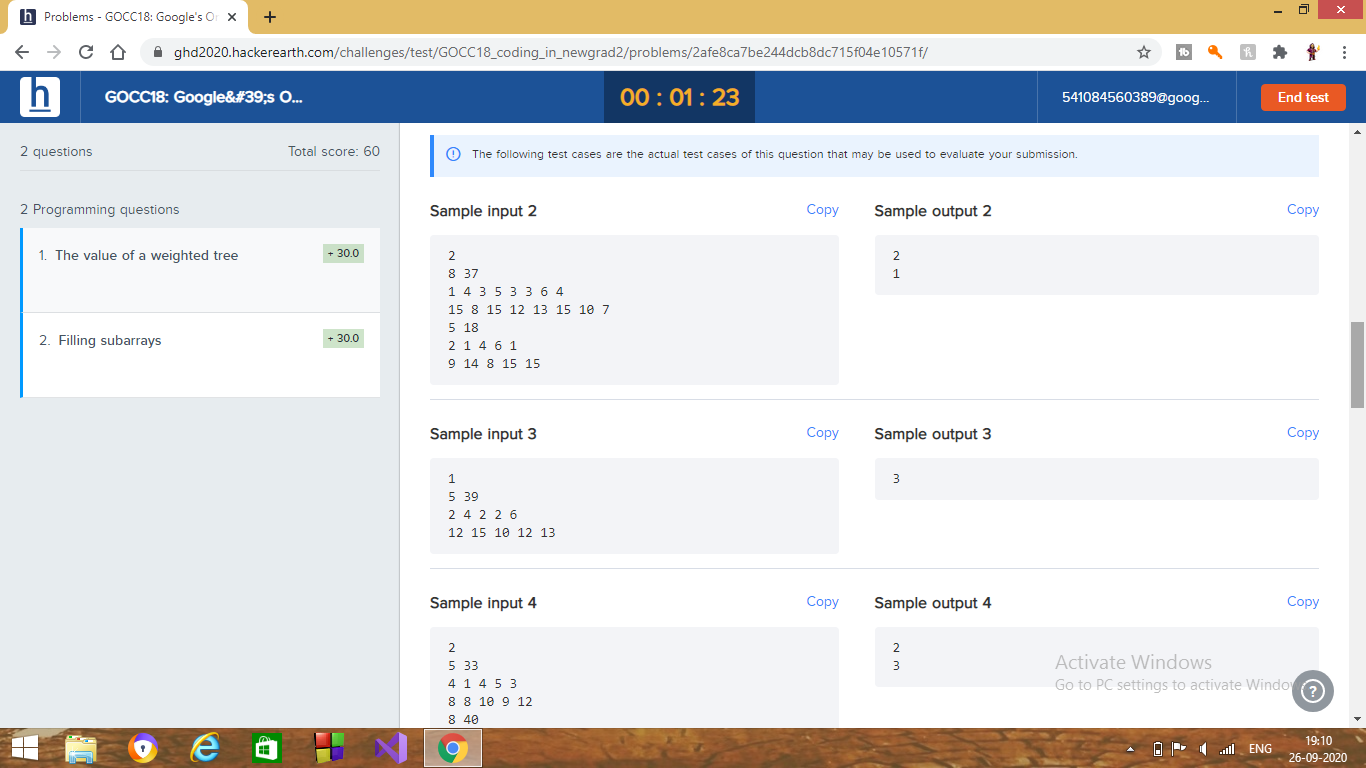Go to browser home page icon

click(x=118, y=52)
